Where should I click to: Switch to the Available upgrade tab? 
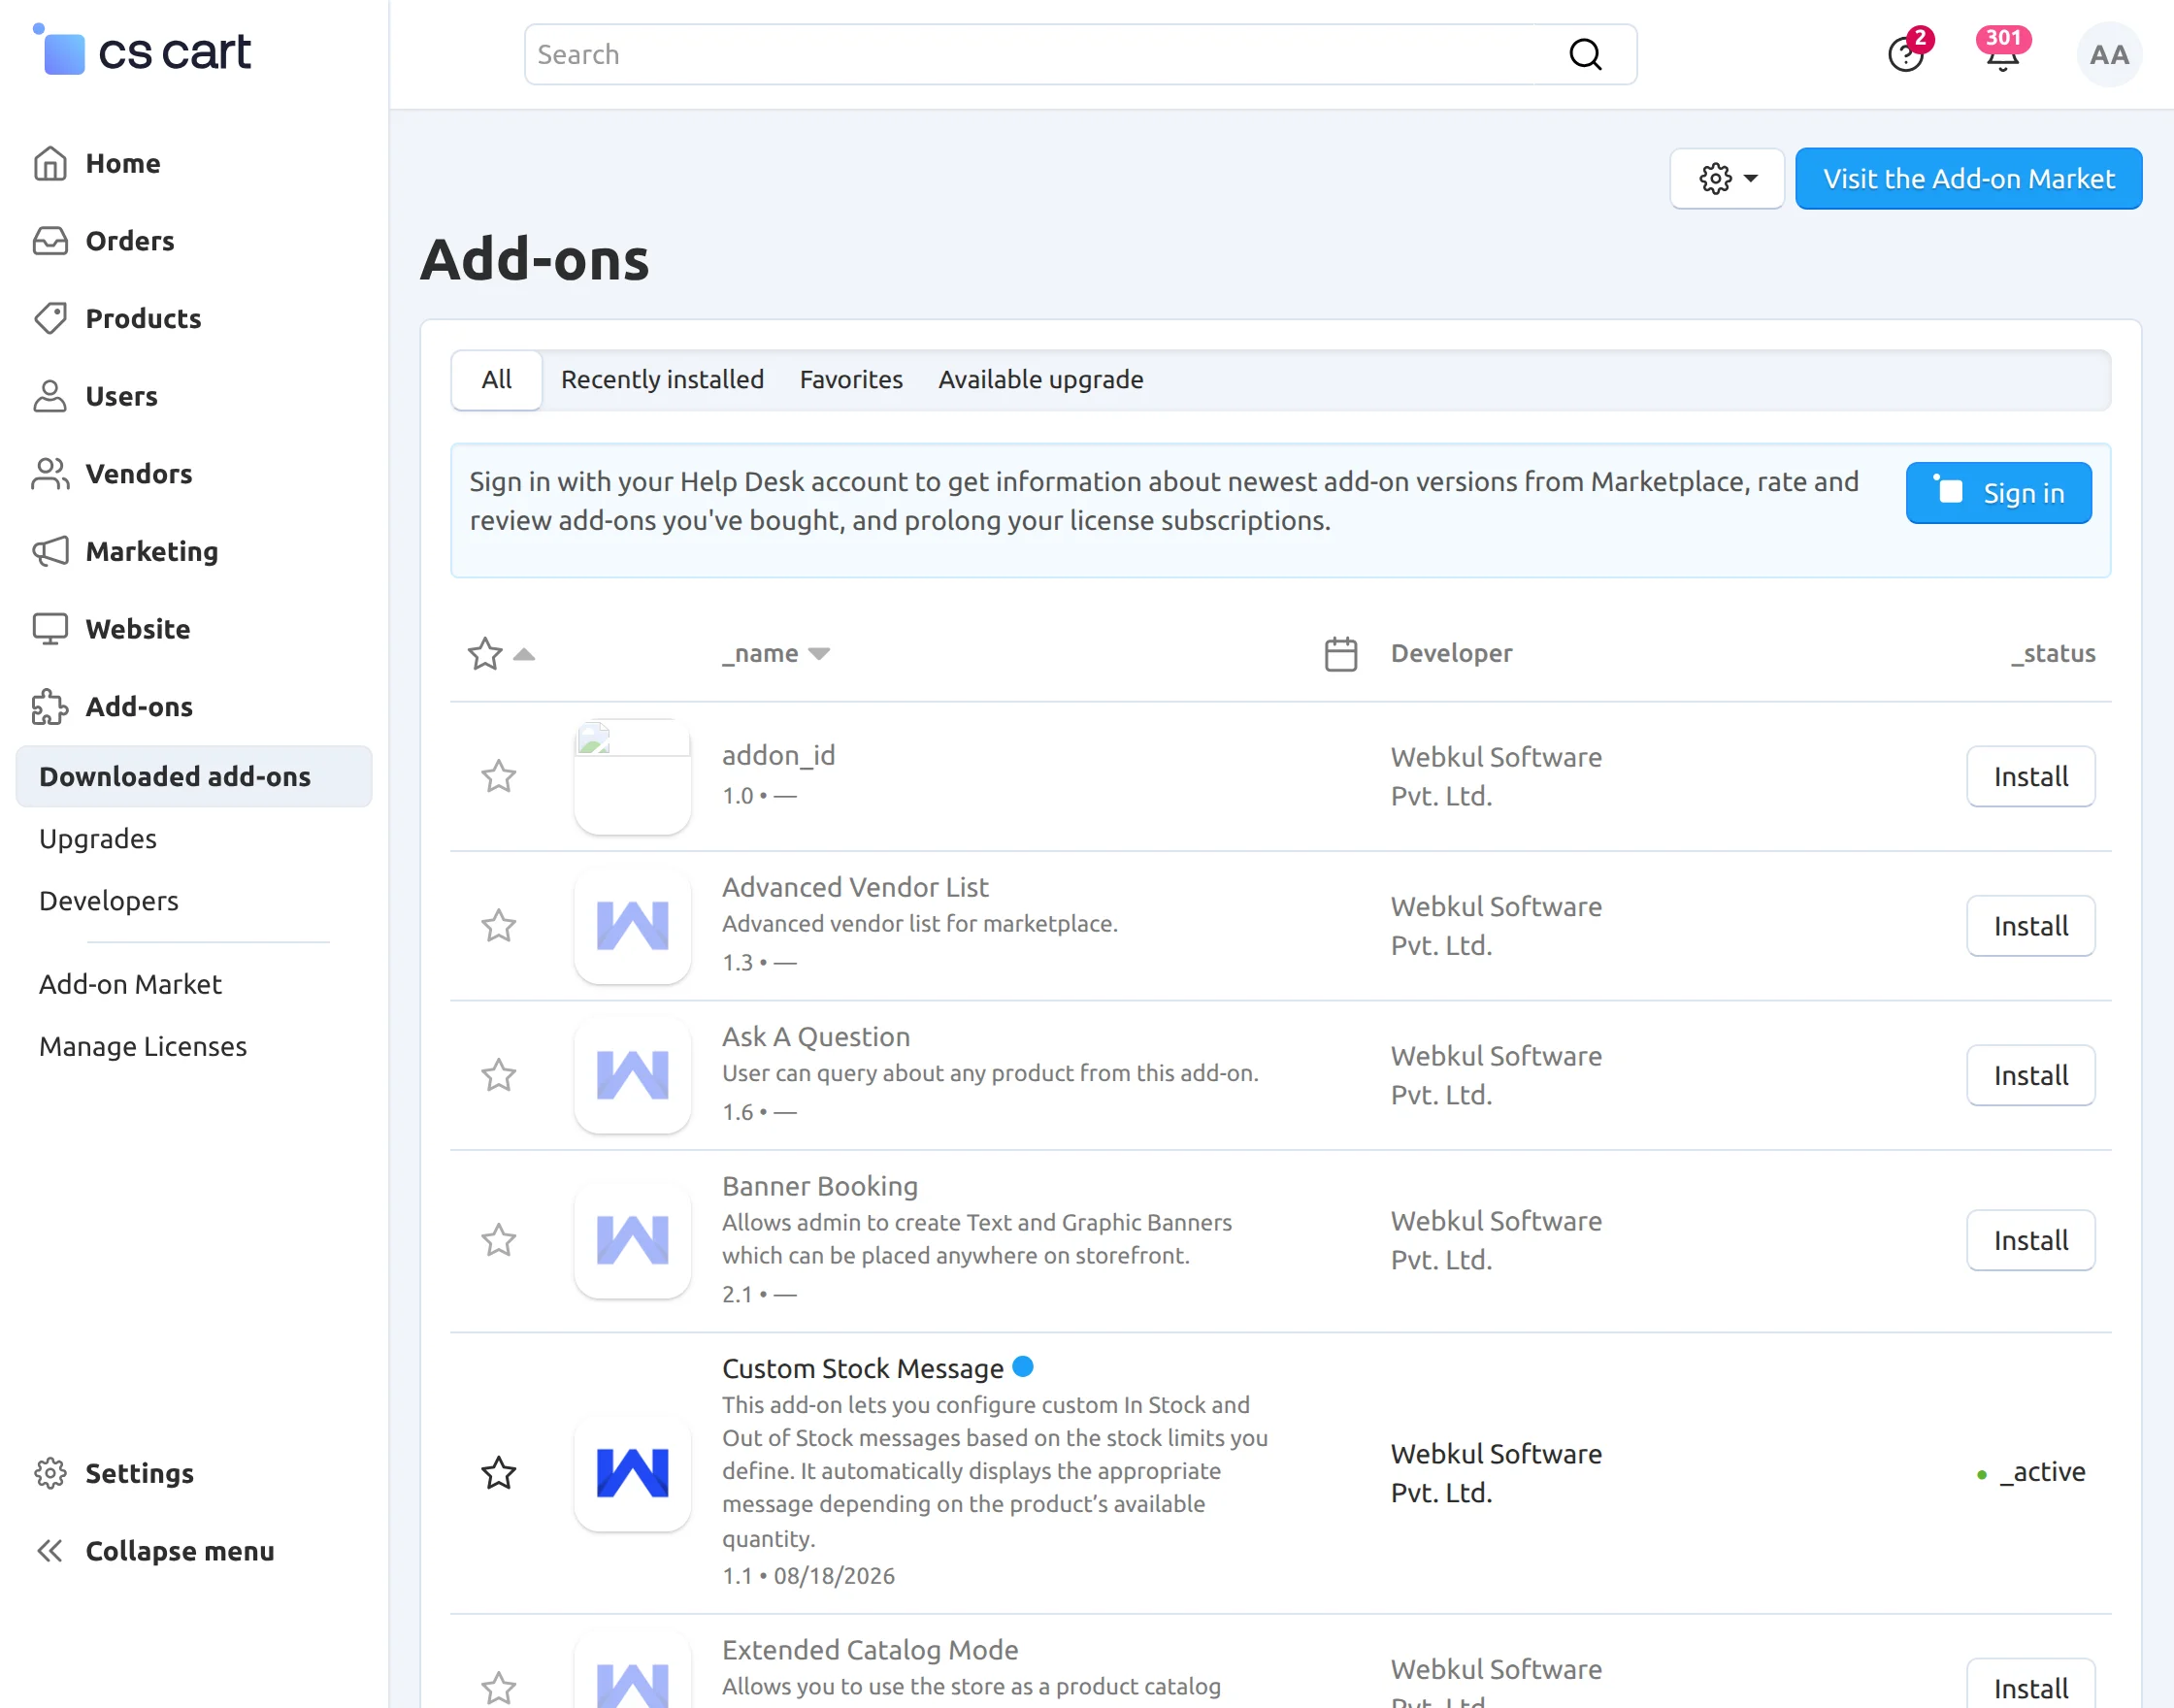point(1040,380)
